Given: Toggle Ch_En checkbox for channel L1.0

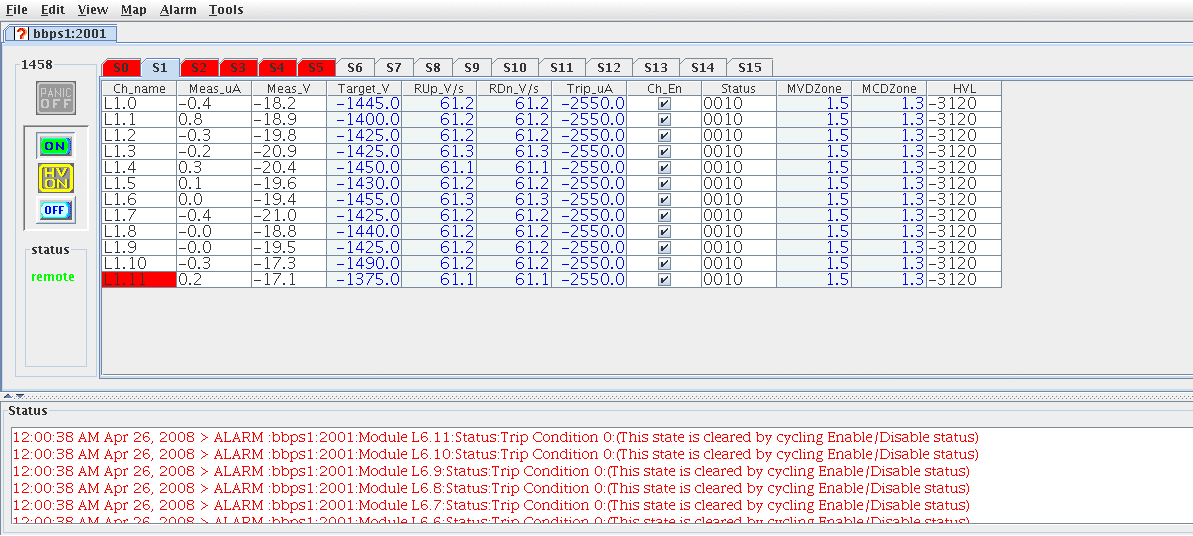Looking at the screenshot, I should coord(664,104).
